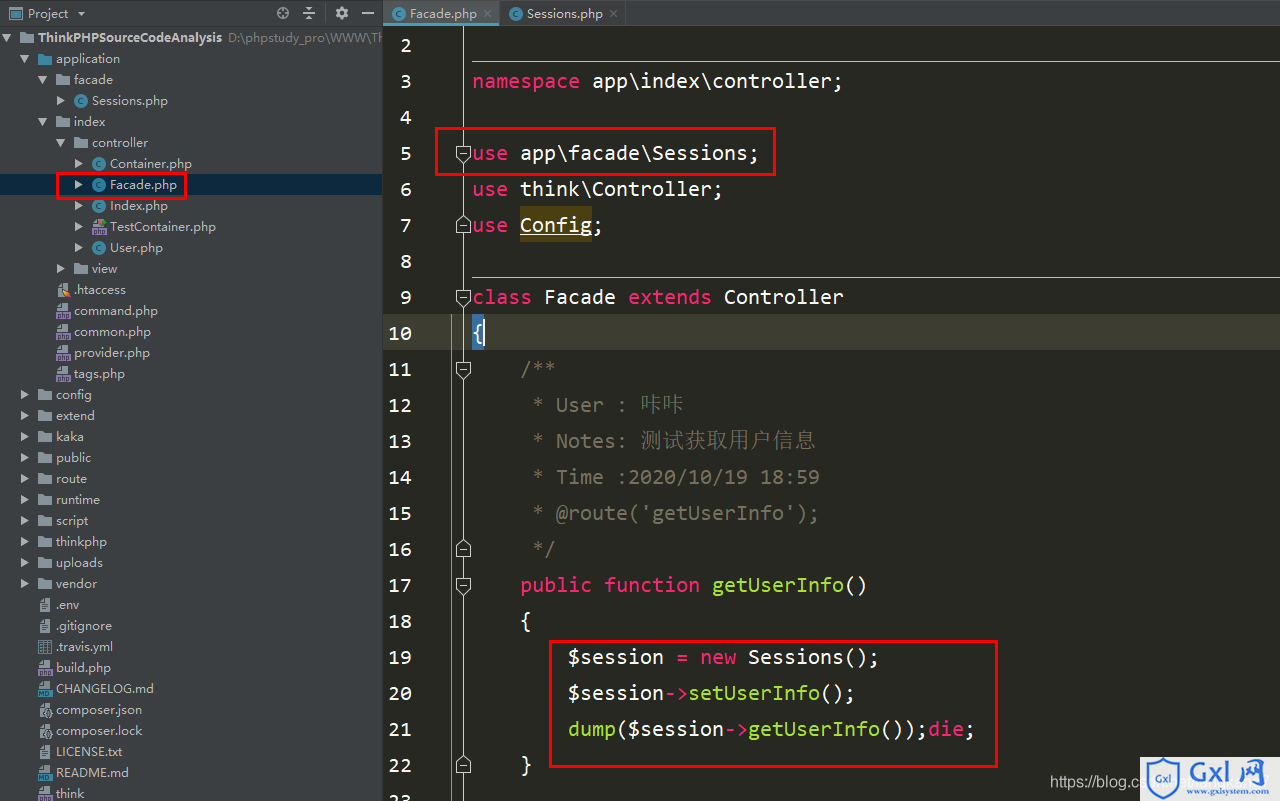The height and width of the screenshot is (801, 1280).
Task: Click provider.php file icon
Action: (x=63, y=353)
